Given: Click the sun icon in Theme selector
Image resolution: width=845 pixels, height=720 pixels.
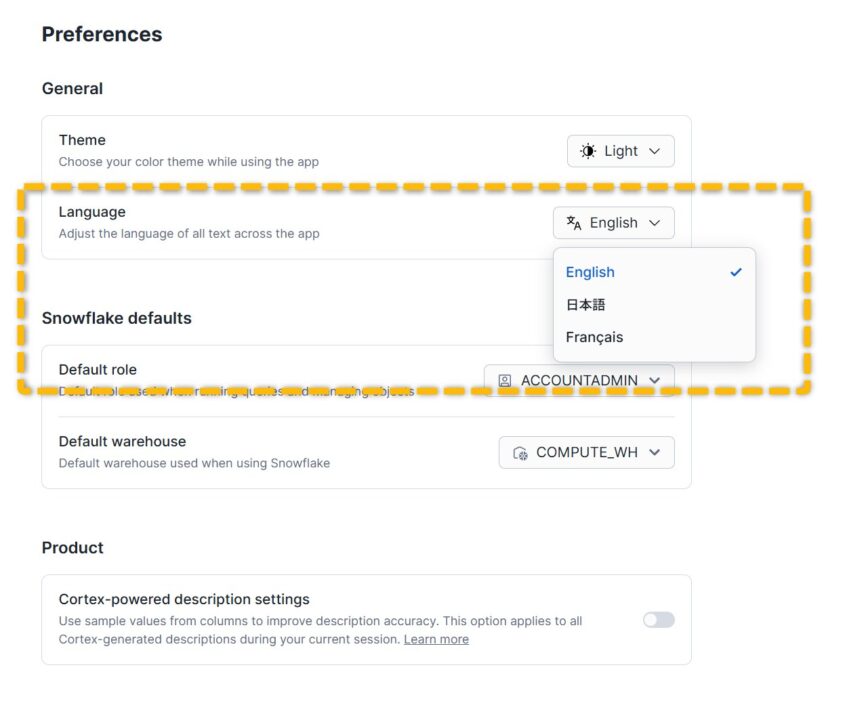Looking at the screenshot, I should click(588, 151).
